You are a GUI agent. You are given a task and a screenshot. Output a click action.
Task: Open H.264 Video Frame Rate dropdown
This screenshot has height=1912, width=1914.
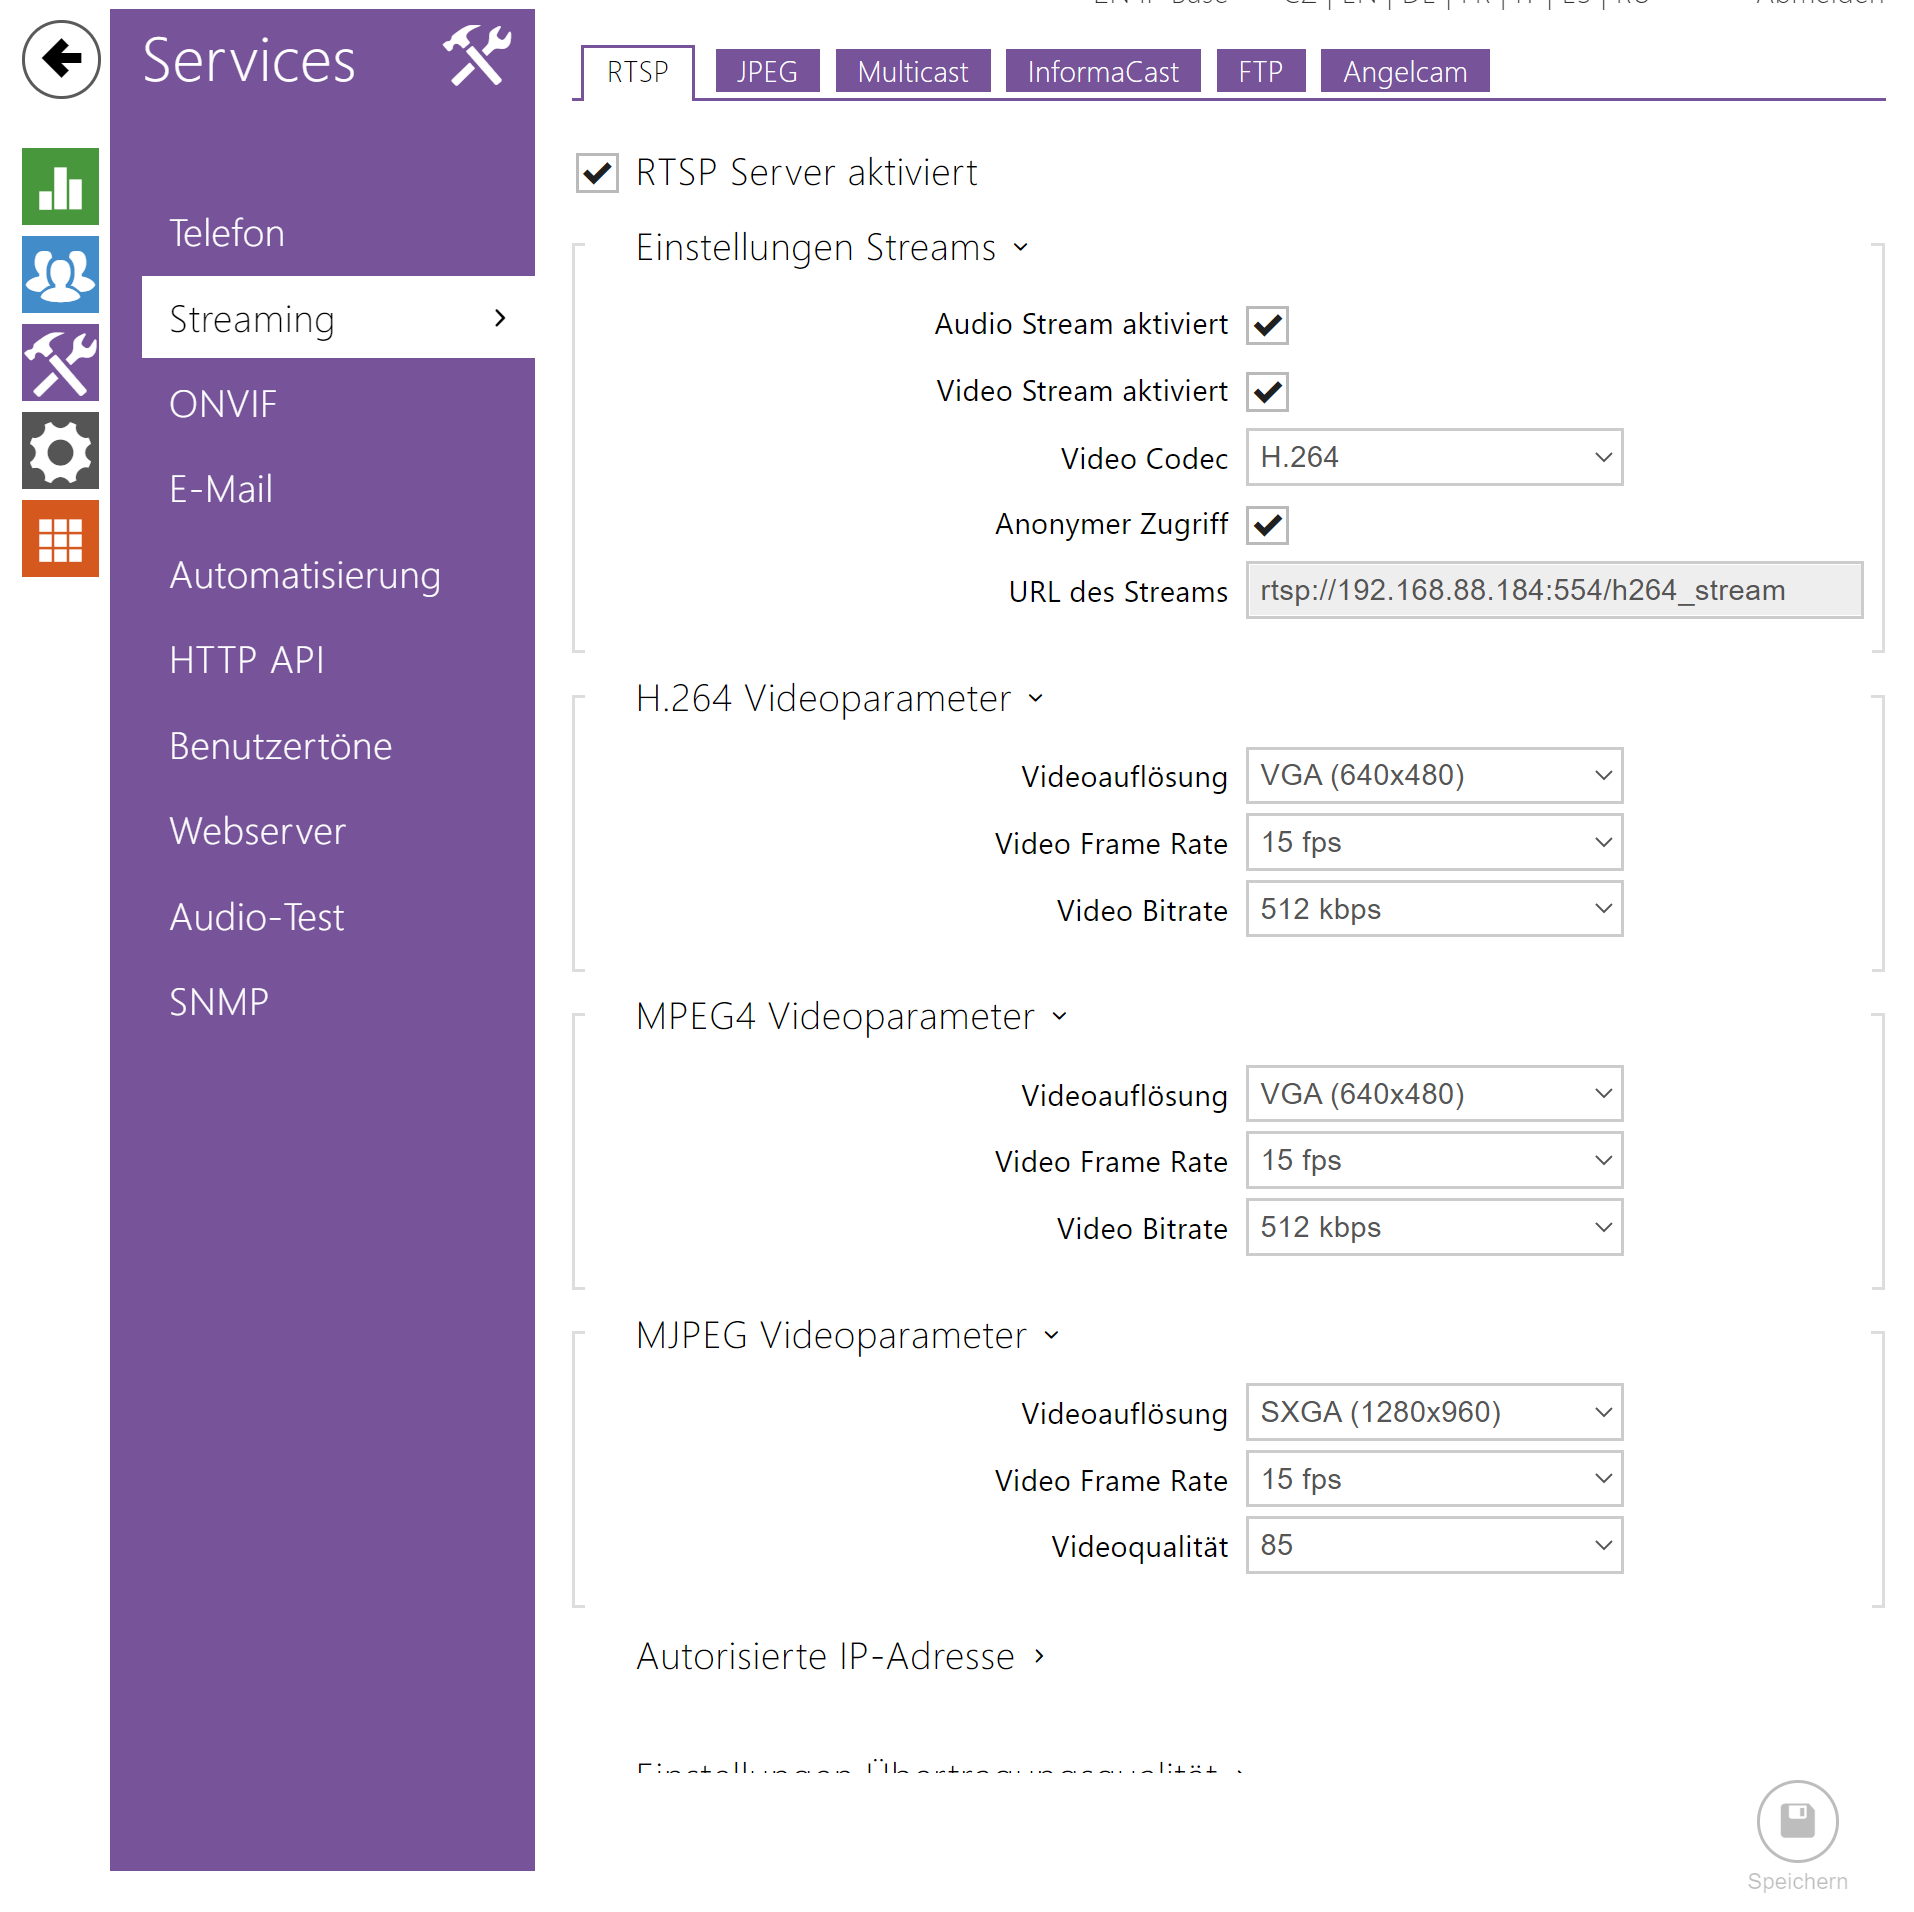coord(1434,843)
